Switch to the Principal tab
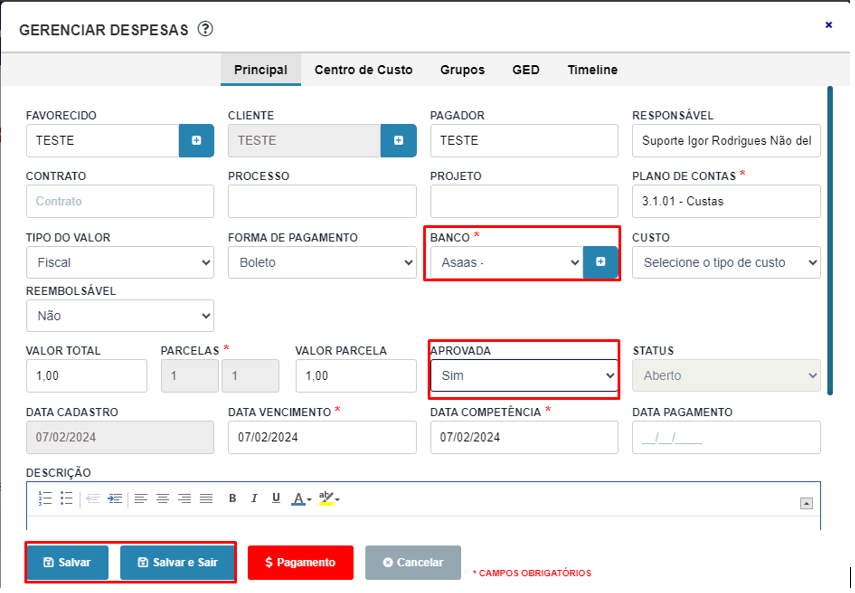 click(x=261, y=70)
